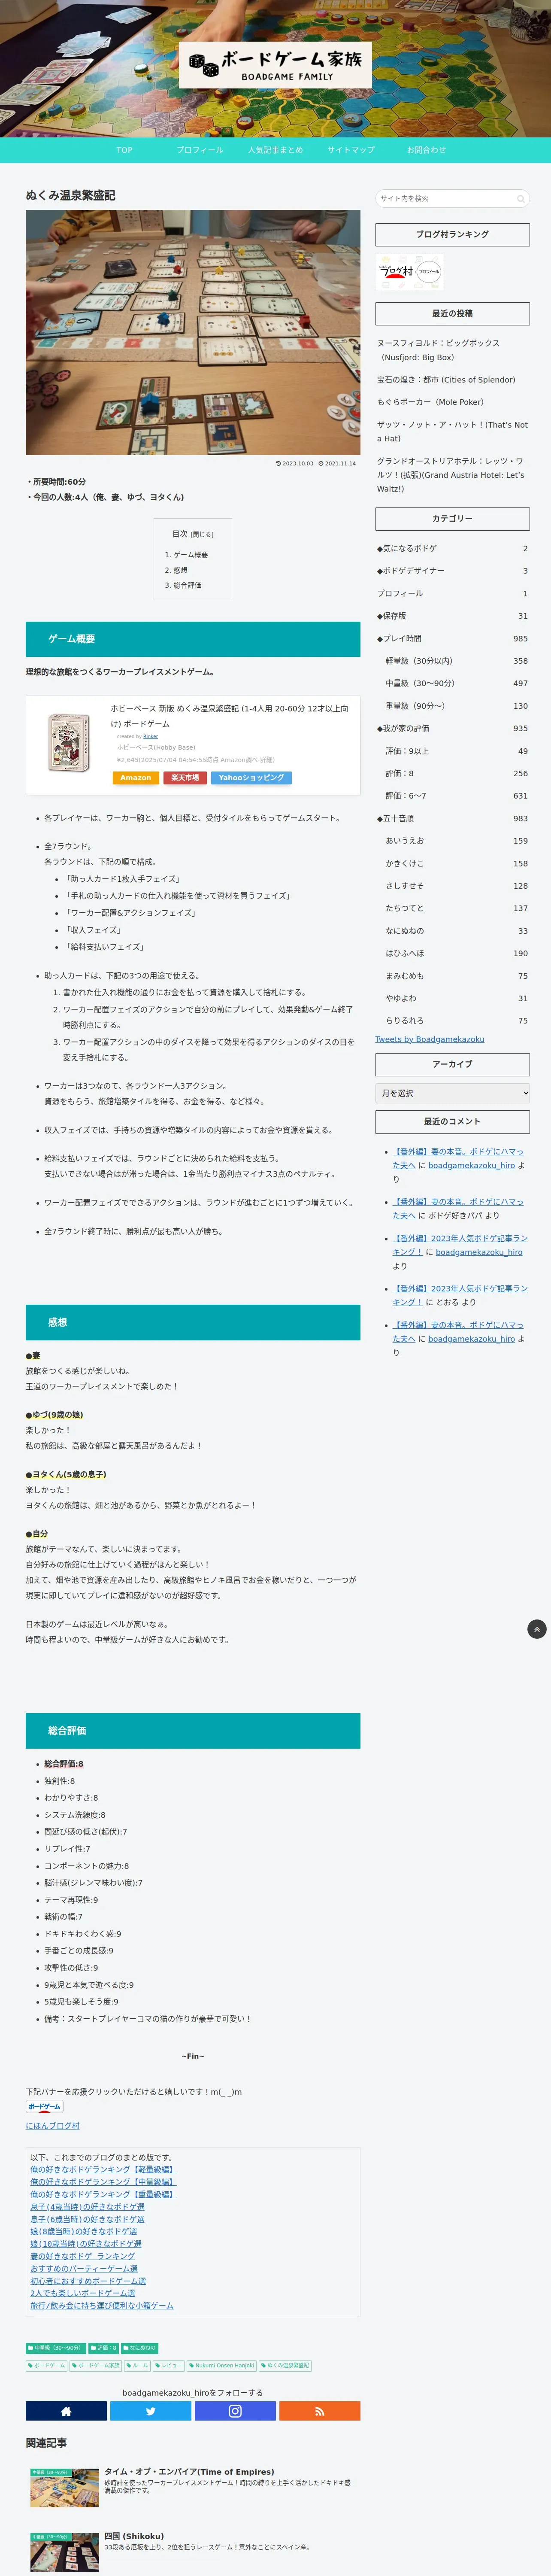This screenshot has width=551, height=2576.
Task: Click the blue Yahooショッピング button
Action: tap(251, 778)
